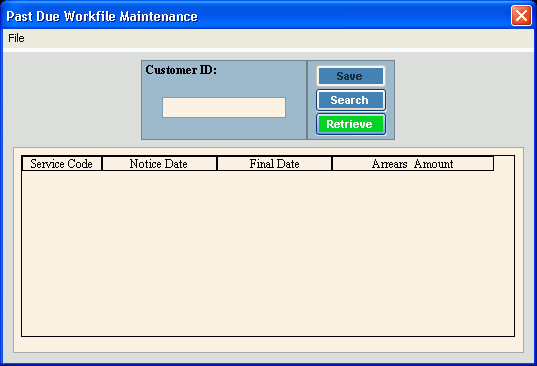537x366 pixels.
Task: Select the Arrears Amount column header
Action: [413, 164]
